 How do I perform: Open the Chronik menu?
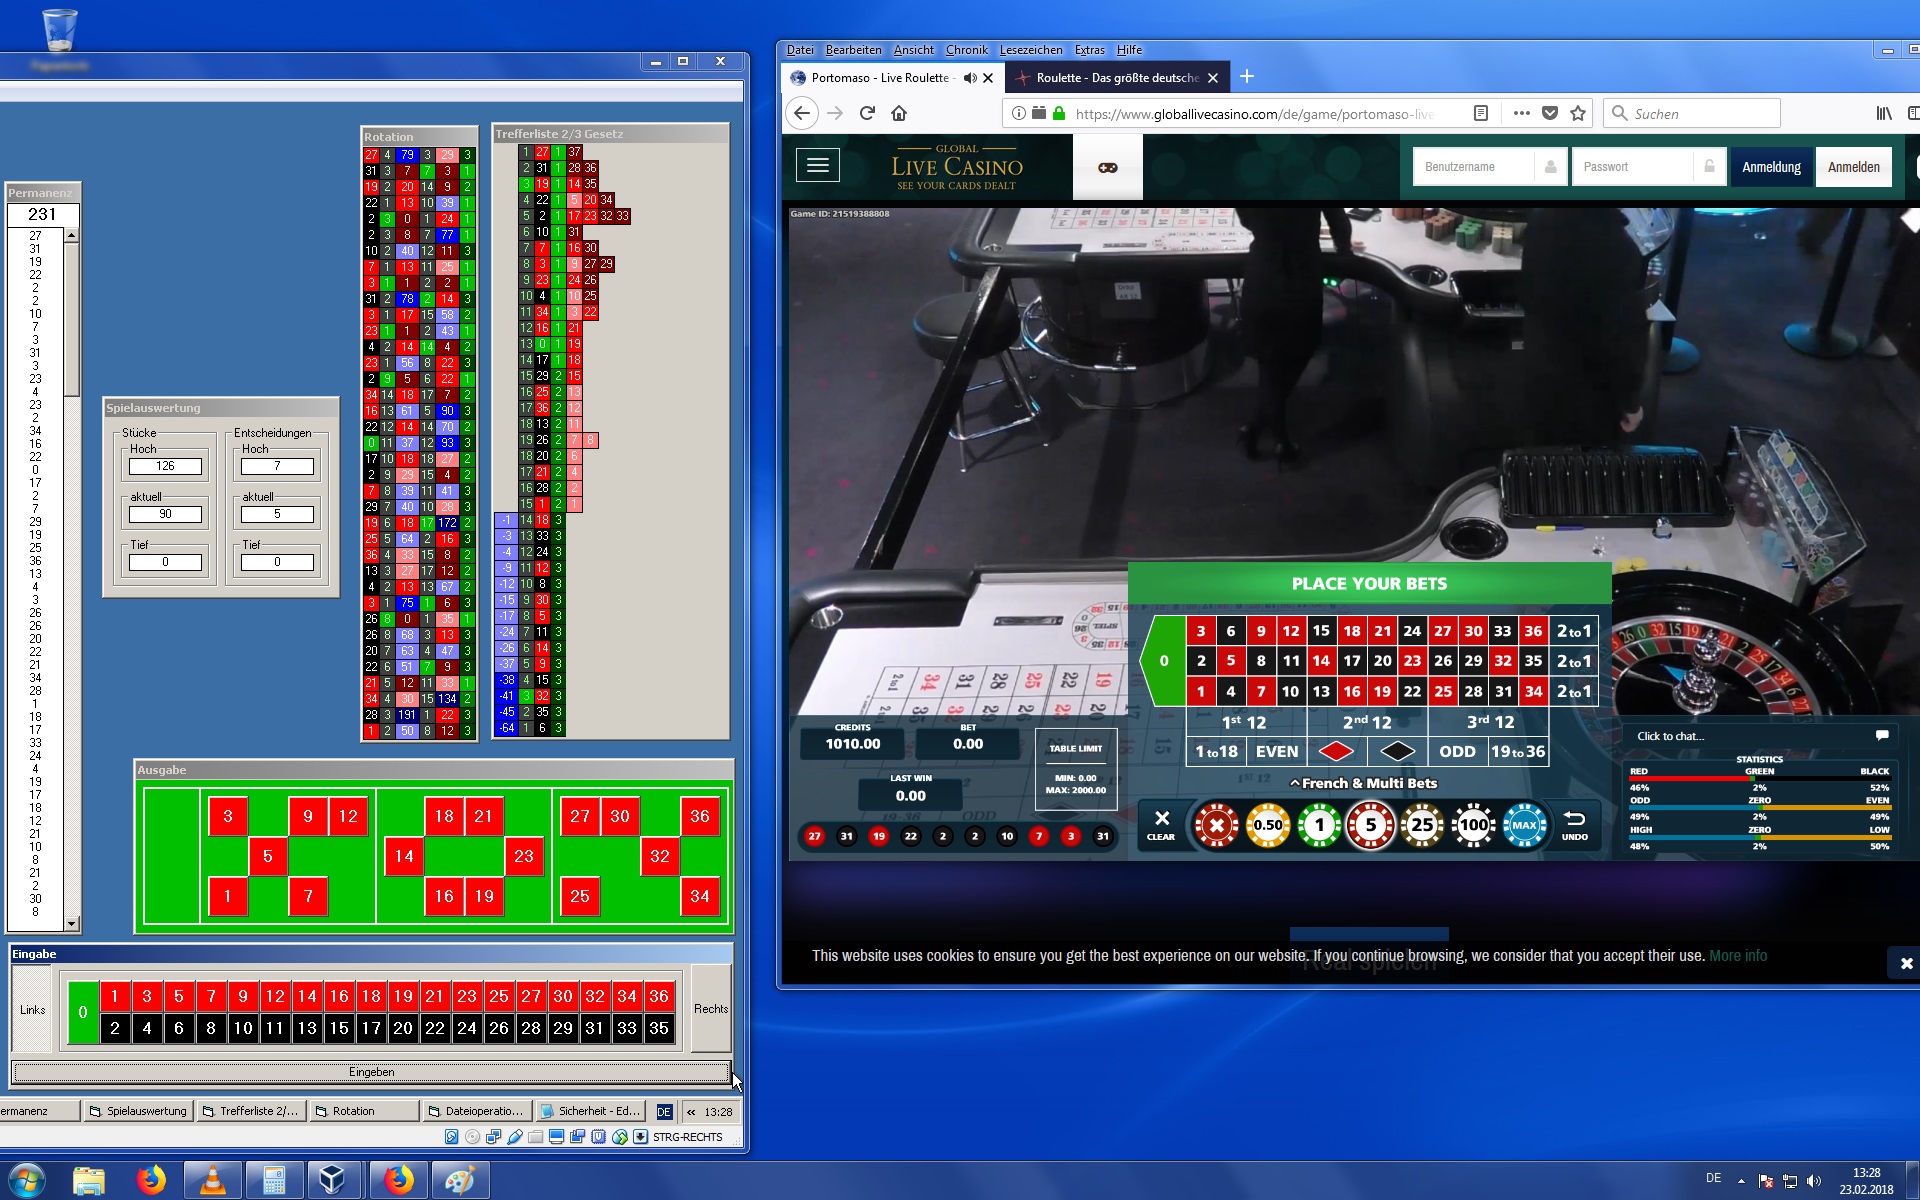pyautogui.click(x=966, y=50)
